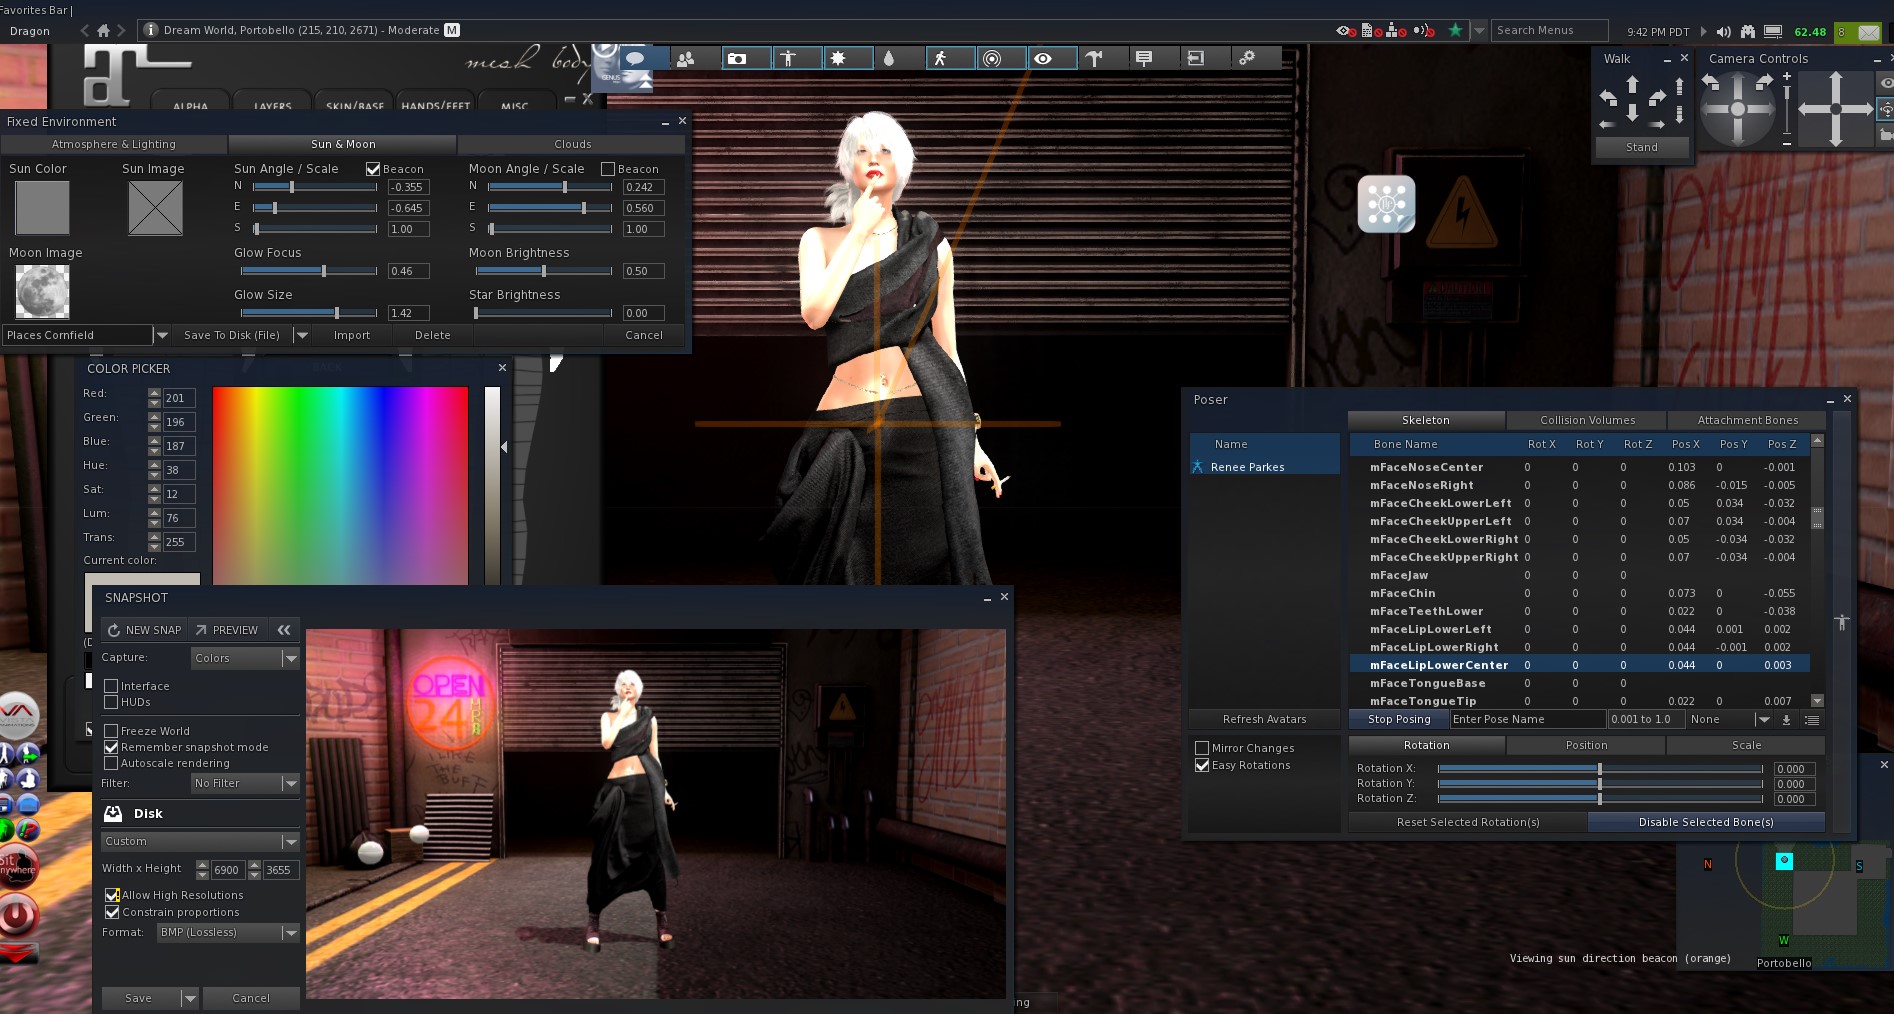The image size is (1894, 1014).
Task: Open the build hammer tool
Action: pos(1094,59)
